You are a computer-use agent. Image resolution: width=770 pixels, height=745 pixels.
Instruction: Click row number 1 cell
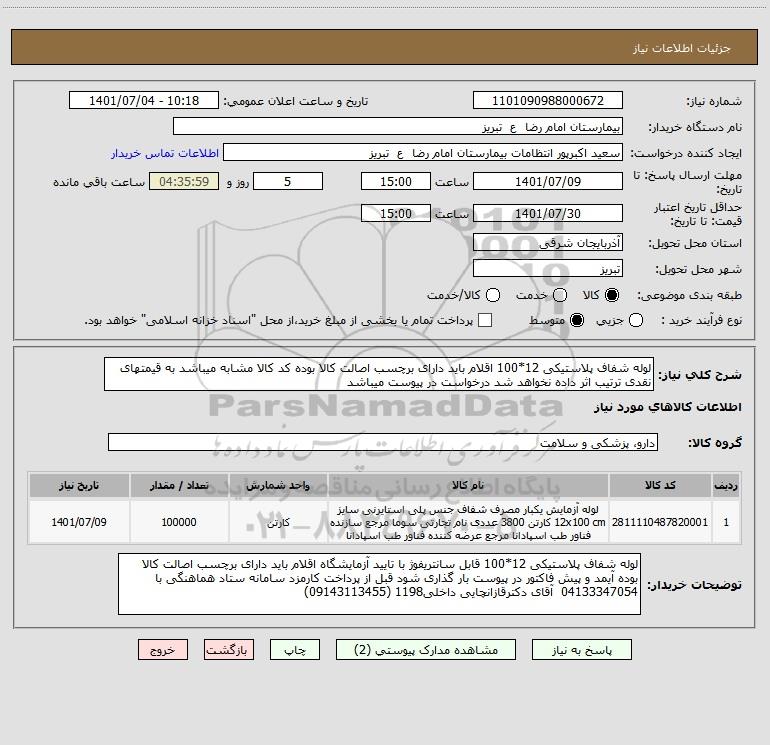click(726, 522)
